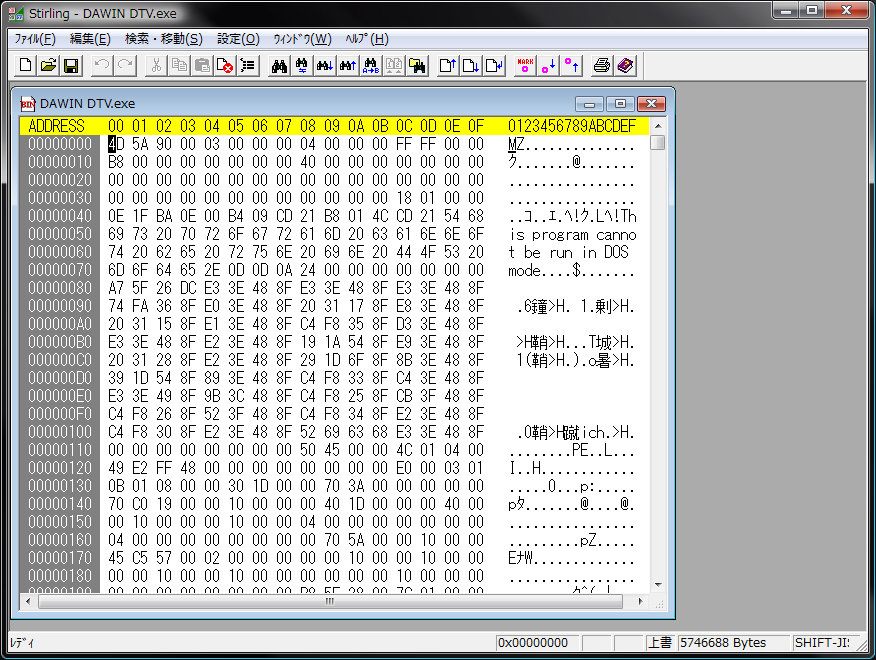Go to previous mark up-arrow icon
This screenshot has height=660, width=876.
571,66
